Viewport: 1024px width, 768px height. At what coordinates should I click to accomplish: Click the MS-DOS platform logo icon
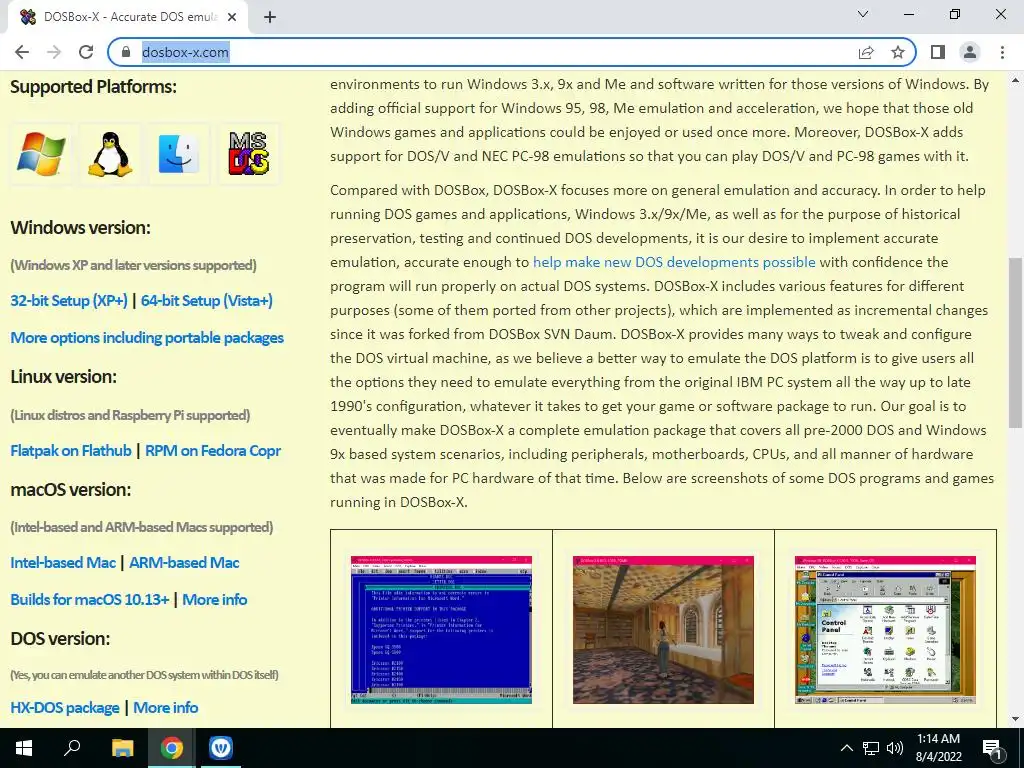point(248,154)
